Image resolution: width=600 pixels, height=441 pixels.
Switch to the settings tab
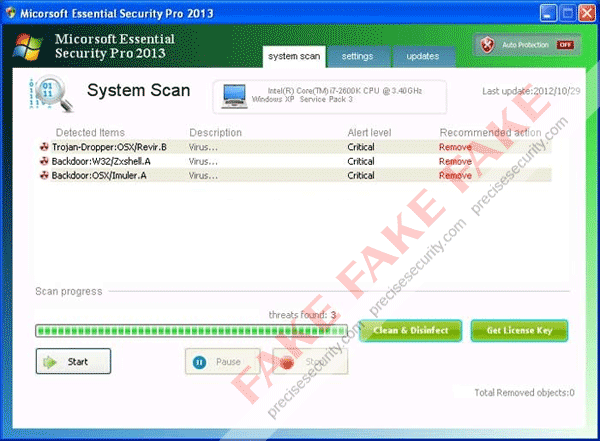pos(357,57)
